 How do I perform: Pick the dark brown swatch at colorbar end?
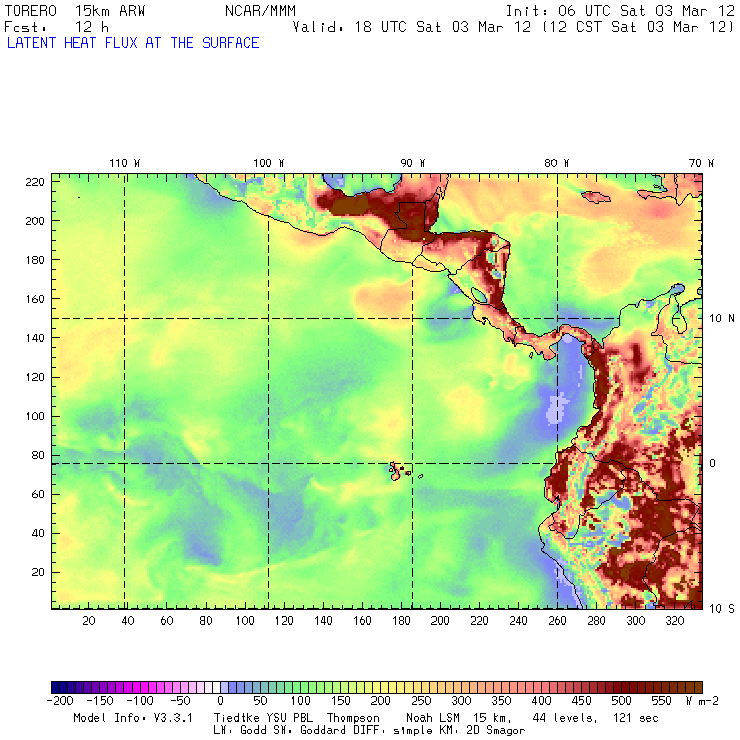[698, 687]
